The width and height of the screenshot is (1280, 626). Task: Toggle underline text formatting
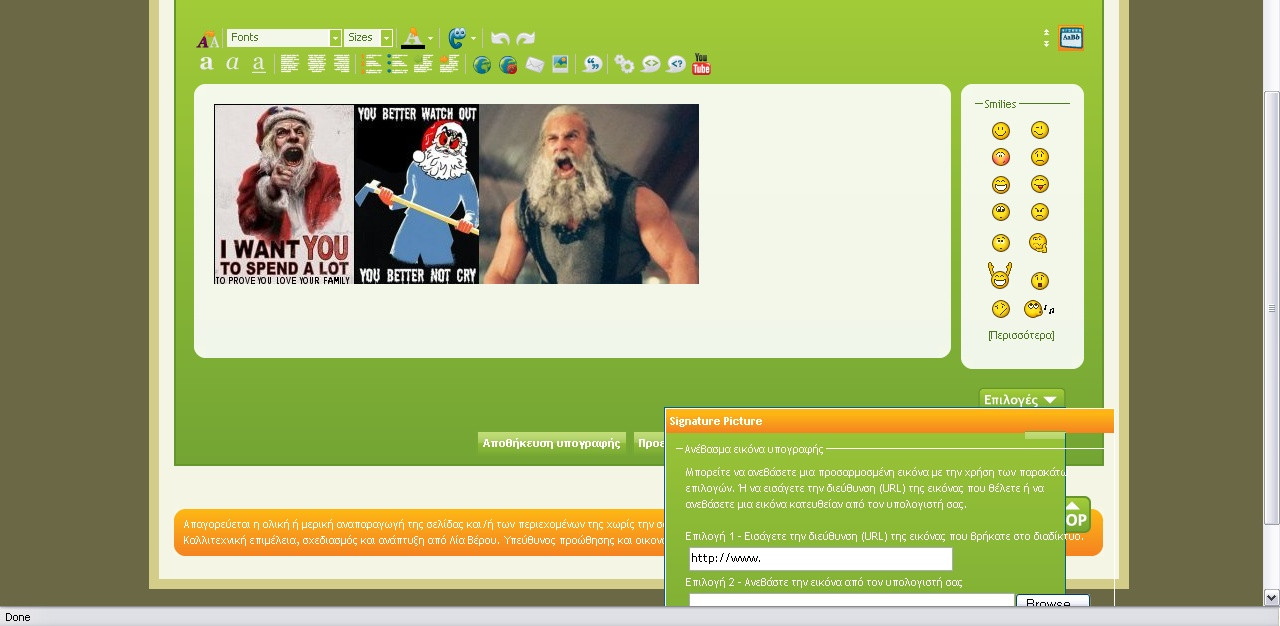[x=258, y=64]
